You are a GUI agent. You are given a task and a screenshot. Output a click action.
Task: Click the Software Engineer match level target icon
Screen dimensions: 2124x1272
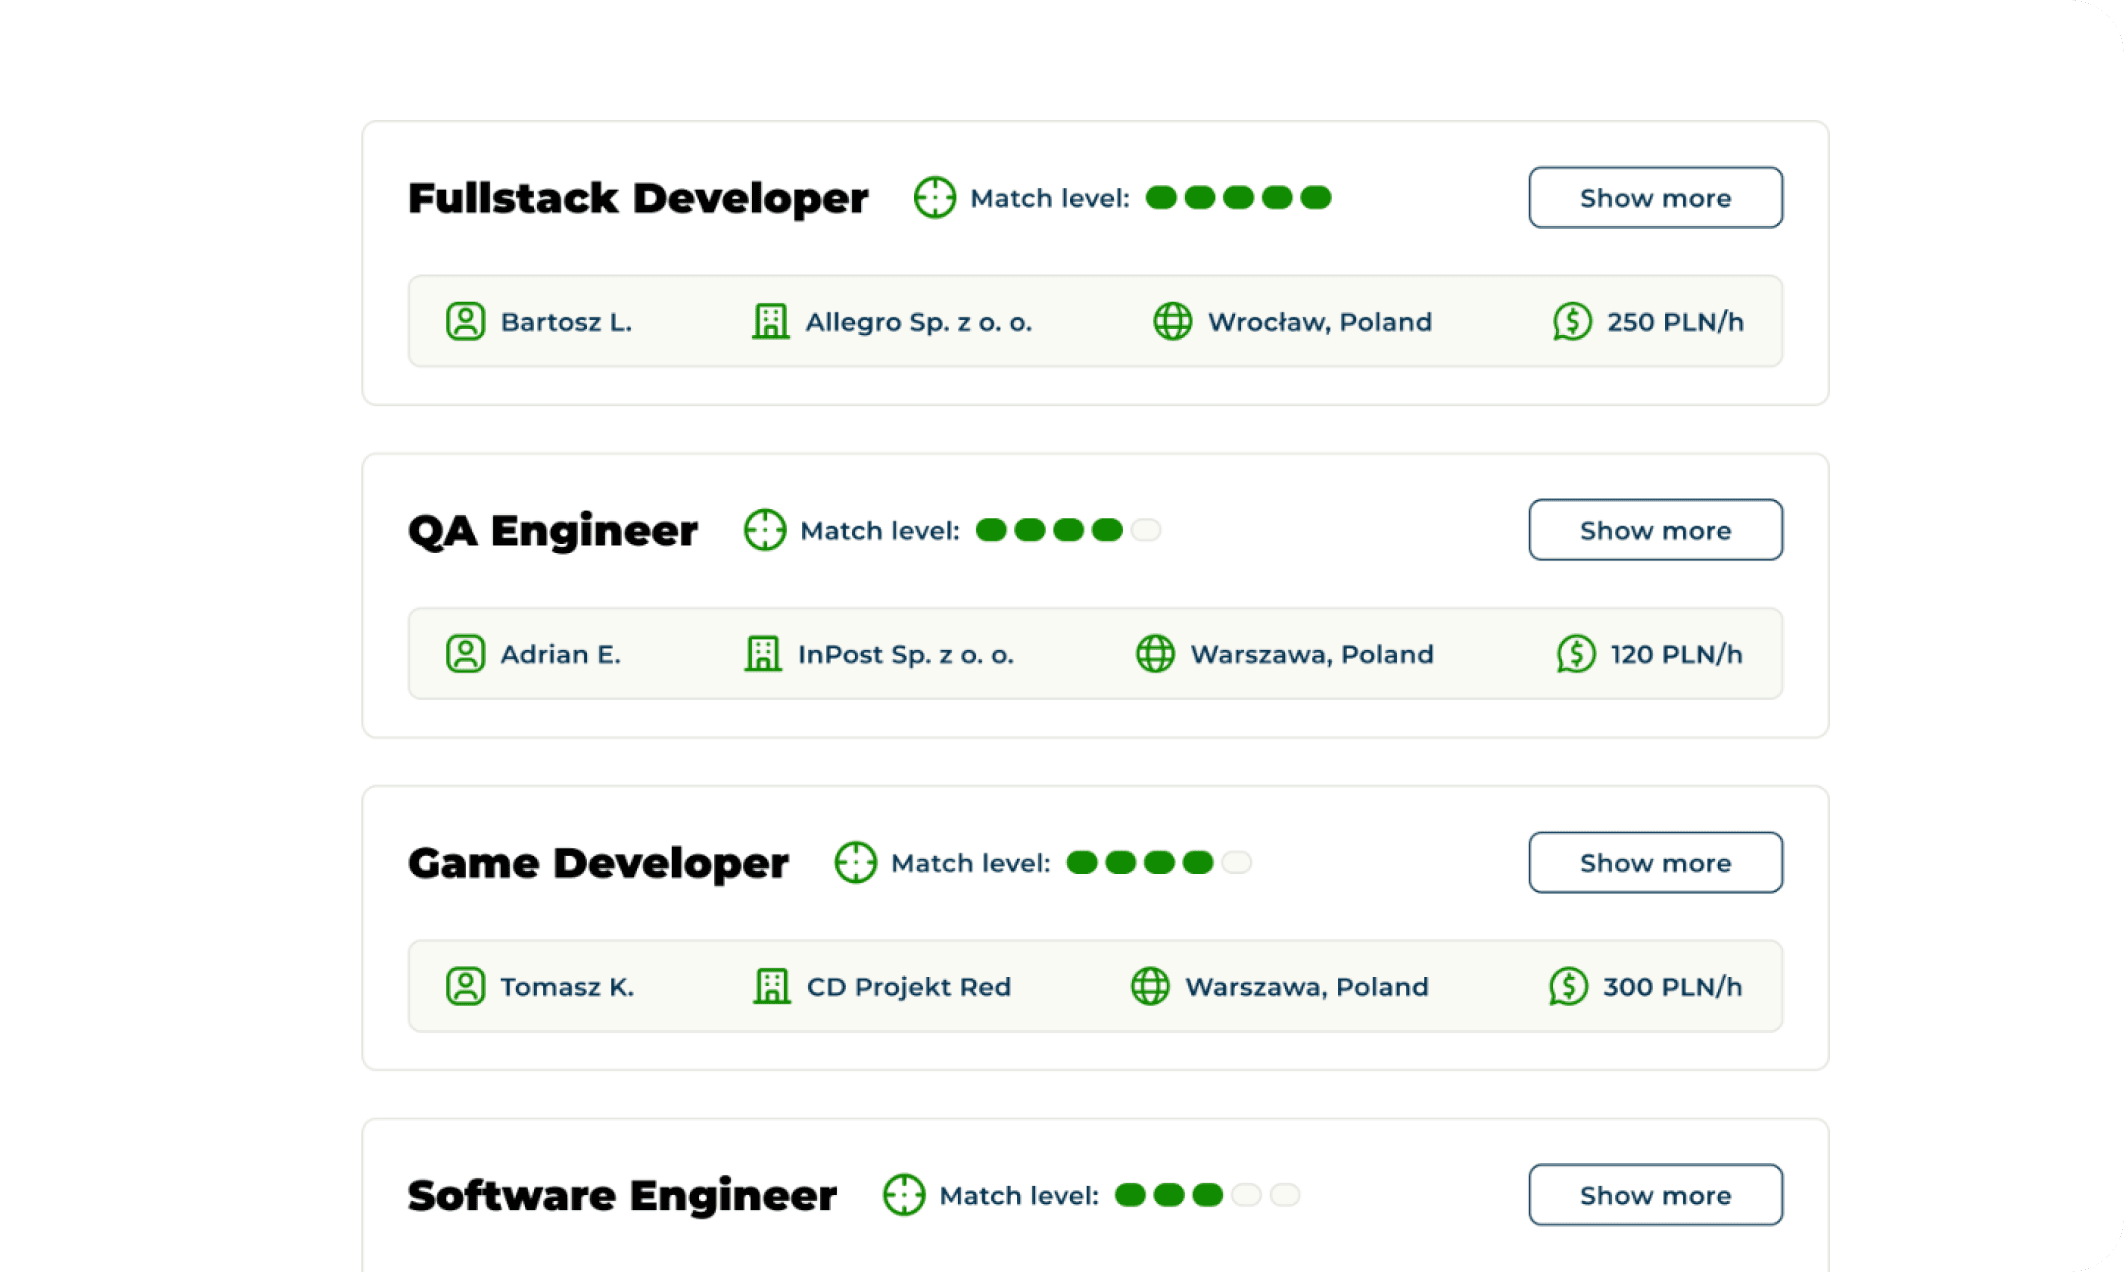click(x=904, y=1195)
